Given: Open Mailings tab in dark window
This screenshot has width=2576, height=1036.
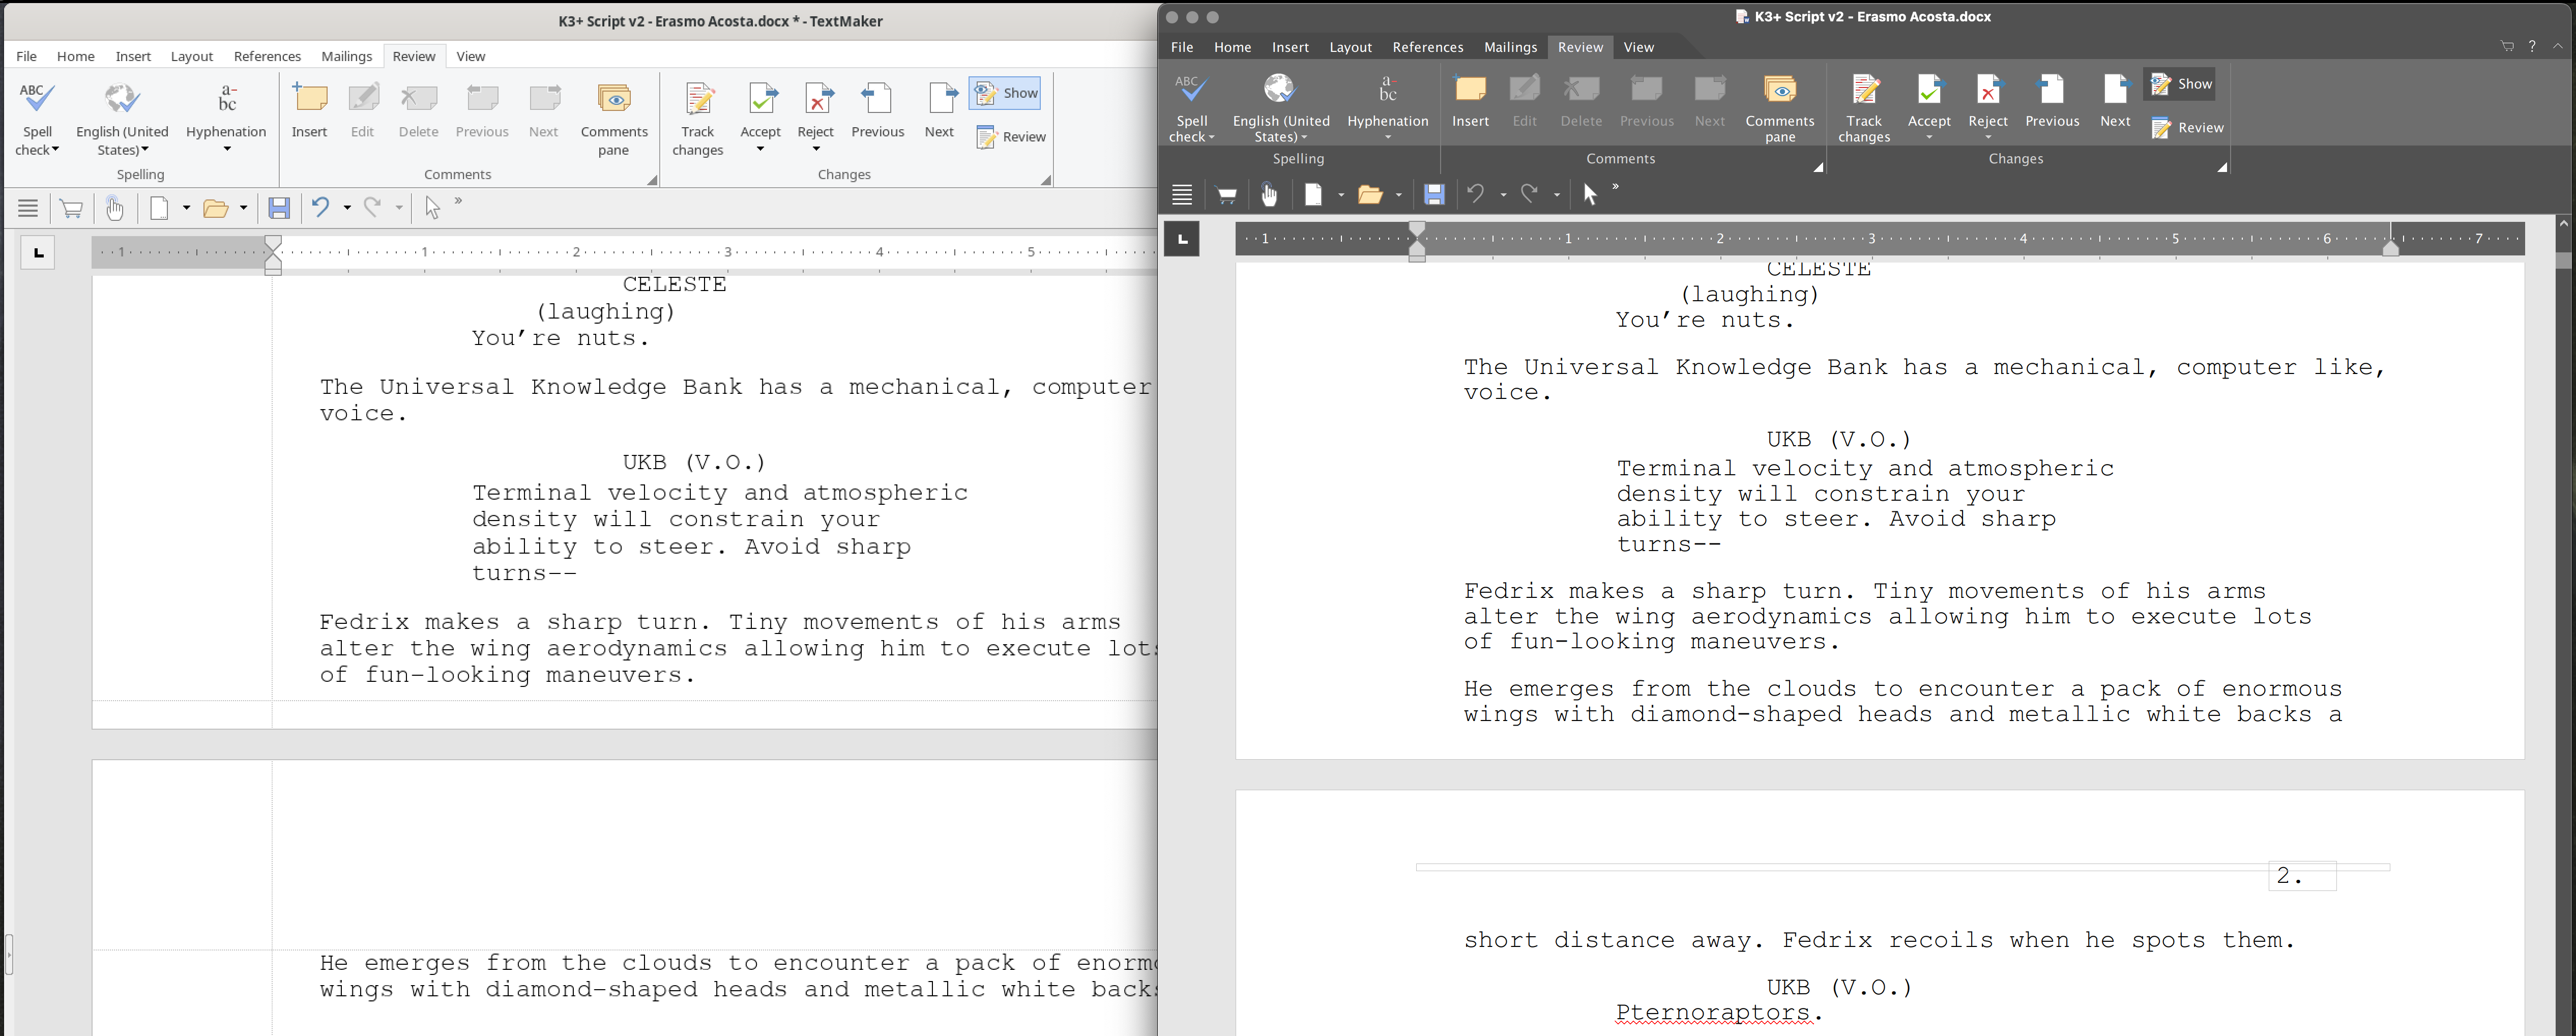Looking at the screenshot, I should [1510, 47].
